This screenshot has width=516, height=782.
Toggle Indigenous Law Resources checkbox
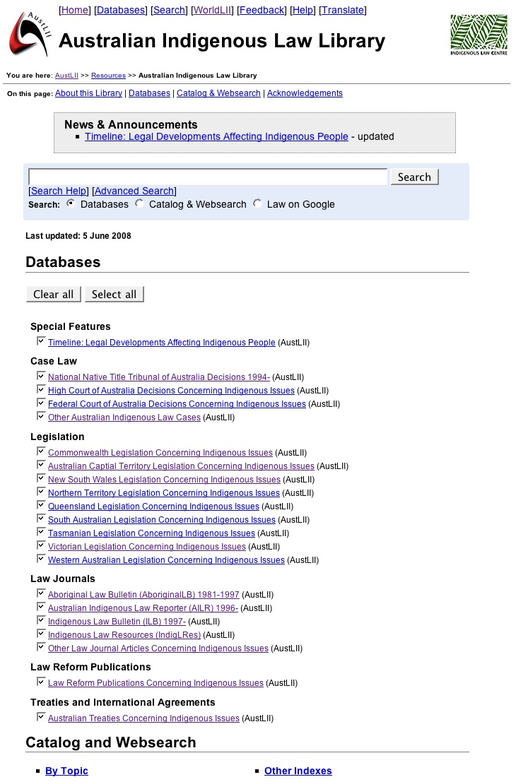pyautogui.click(x=41, y=634)
